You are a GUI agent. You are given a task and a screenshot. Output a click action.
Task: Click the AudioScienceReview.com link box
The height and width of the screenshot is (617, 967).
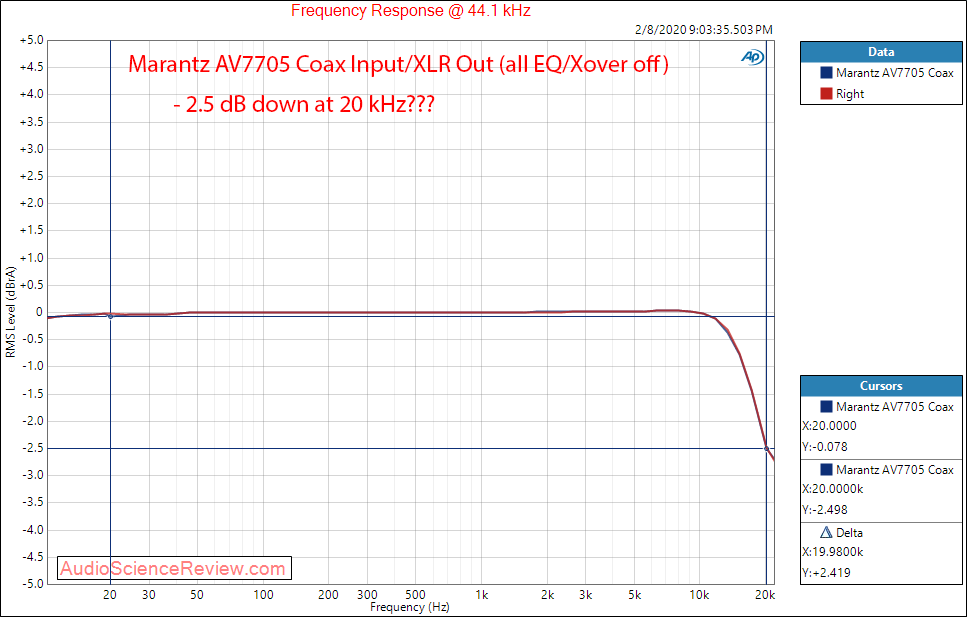[x=174, y=568]
